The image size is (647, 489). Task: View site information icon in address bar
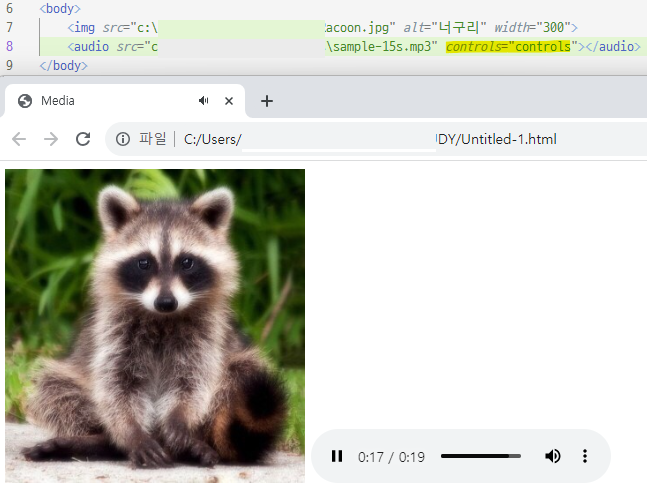point(123,139)
